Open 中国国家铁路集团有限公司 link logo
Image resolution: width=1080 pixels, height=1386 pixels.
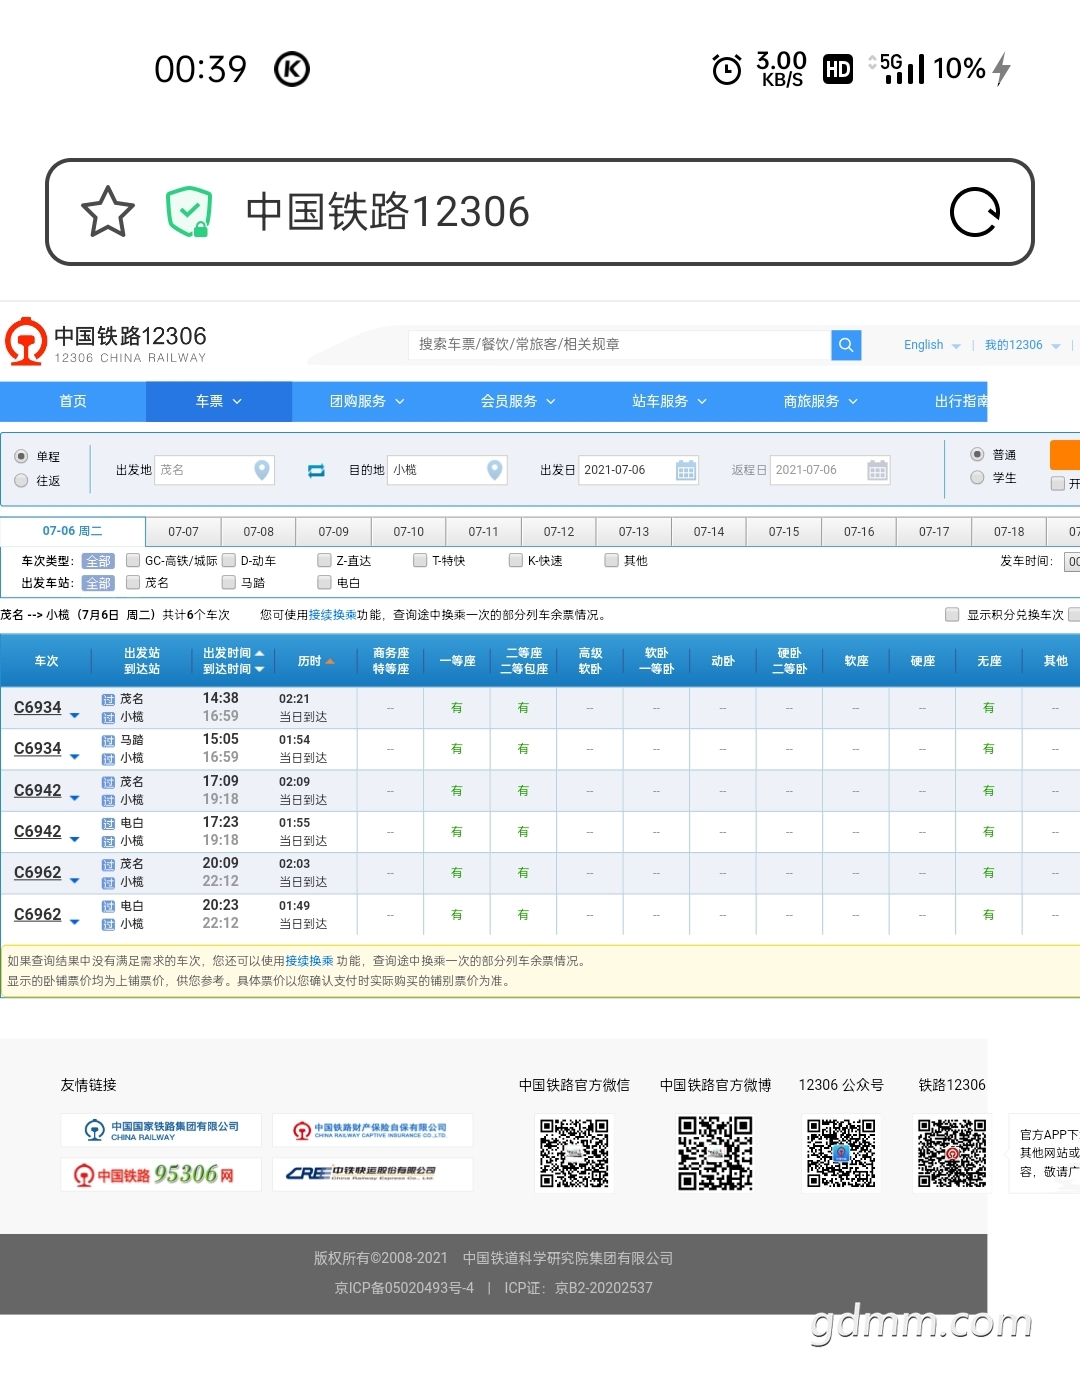coord(161,1130)
